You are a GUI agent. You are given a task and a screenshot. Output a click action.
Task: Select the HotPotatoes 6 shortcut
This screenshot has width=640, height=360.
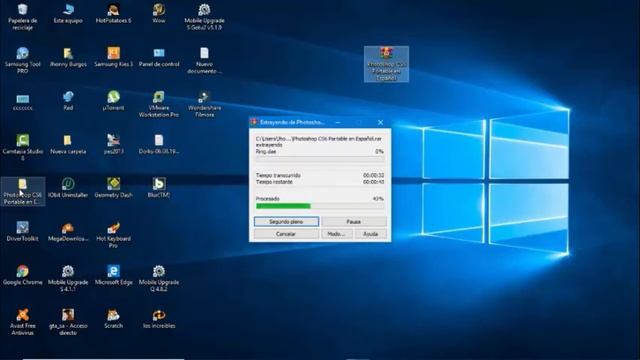(113, 13)
